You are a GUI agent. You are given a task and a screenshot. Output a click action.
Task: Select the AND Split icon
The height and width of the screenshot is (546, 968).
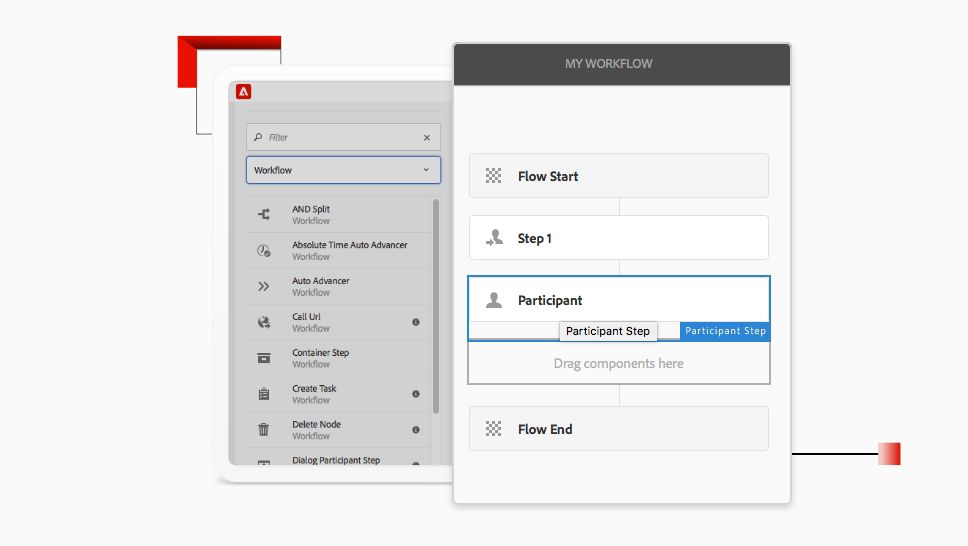tap(264, 214)
